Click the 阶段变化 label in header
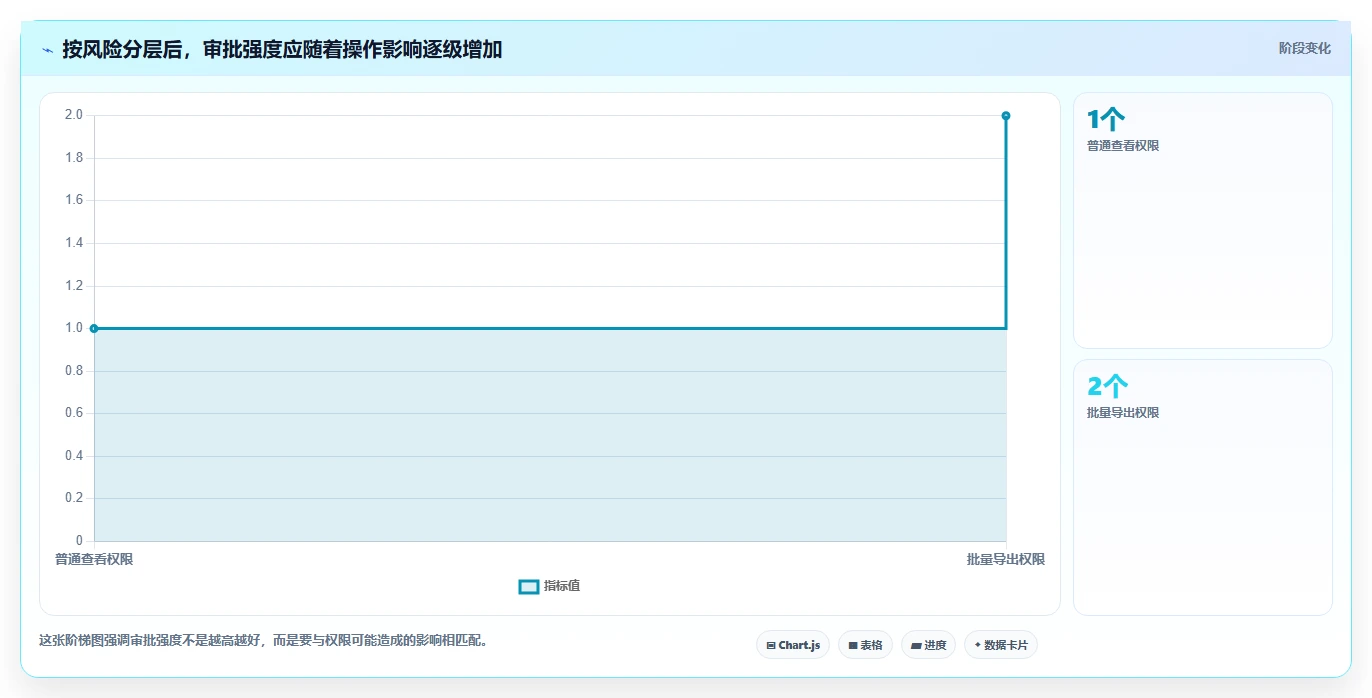This screenshot has width=1372, height=698. click(1304, 48)
